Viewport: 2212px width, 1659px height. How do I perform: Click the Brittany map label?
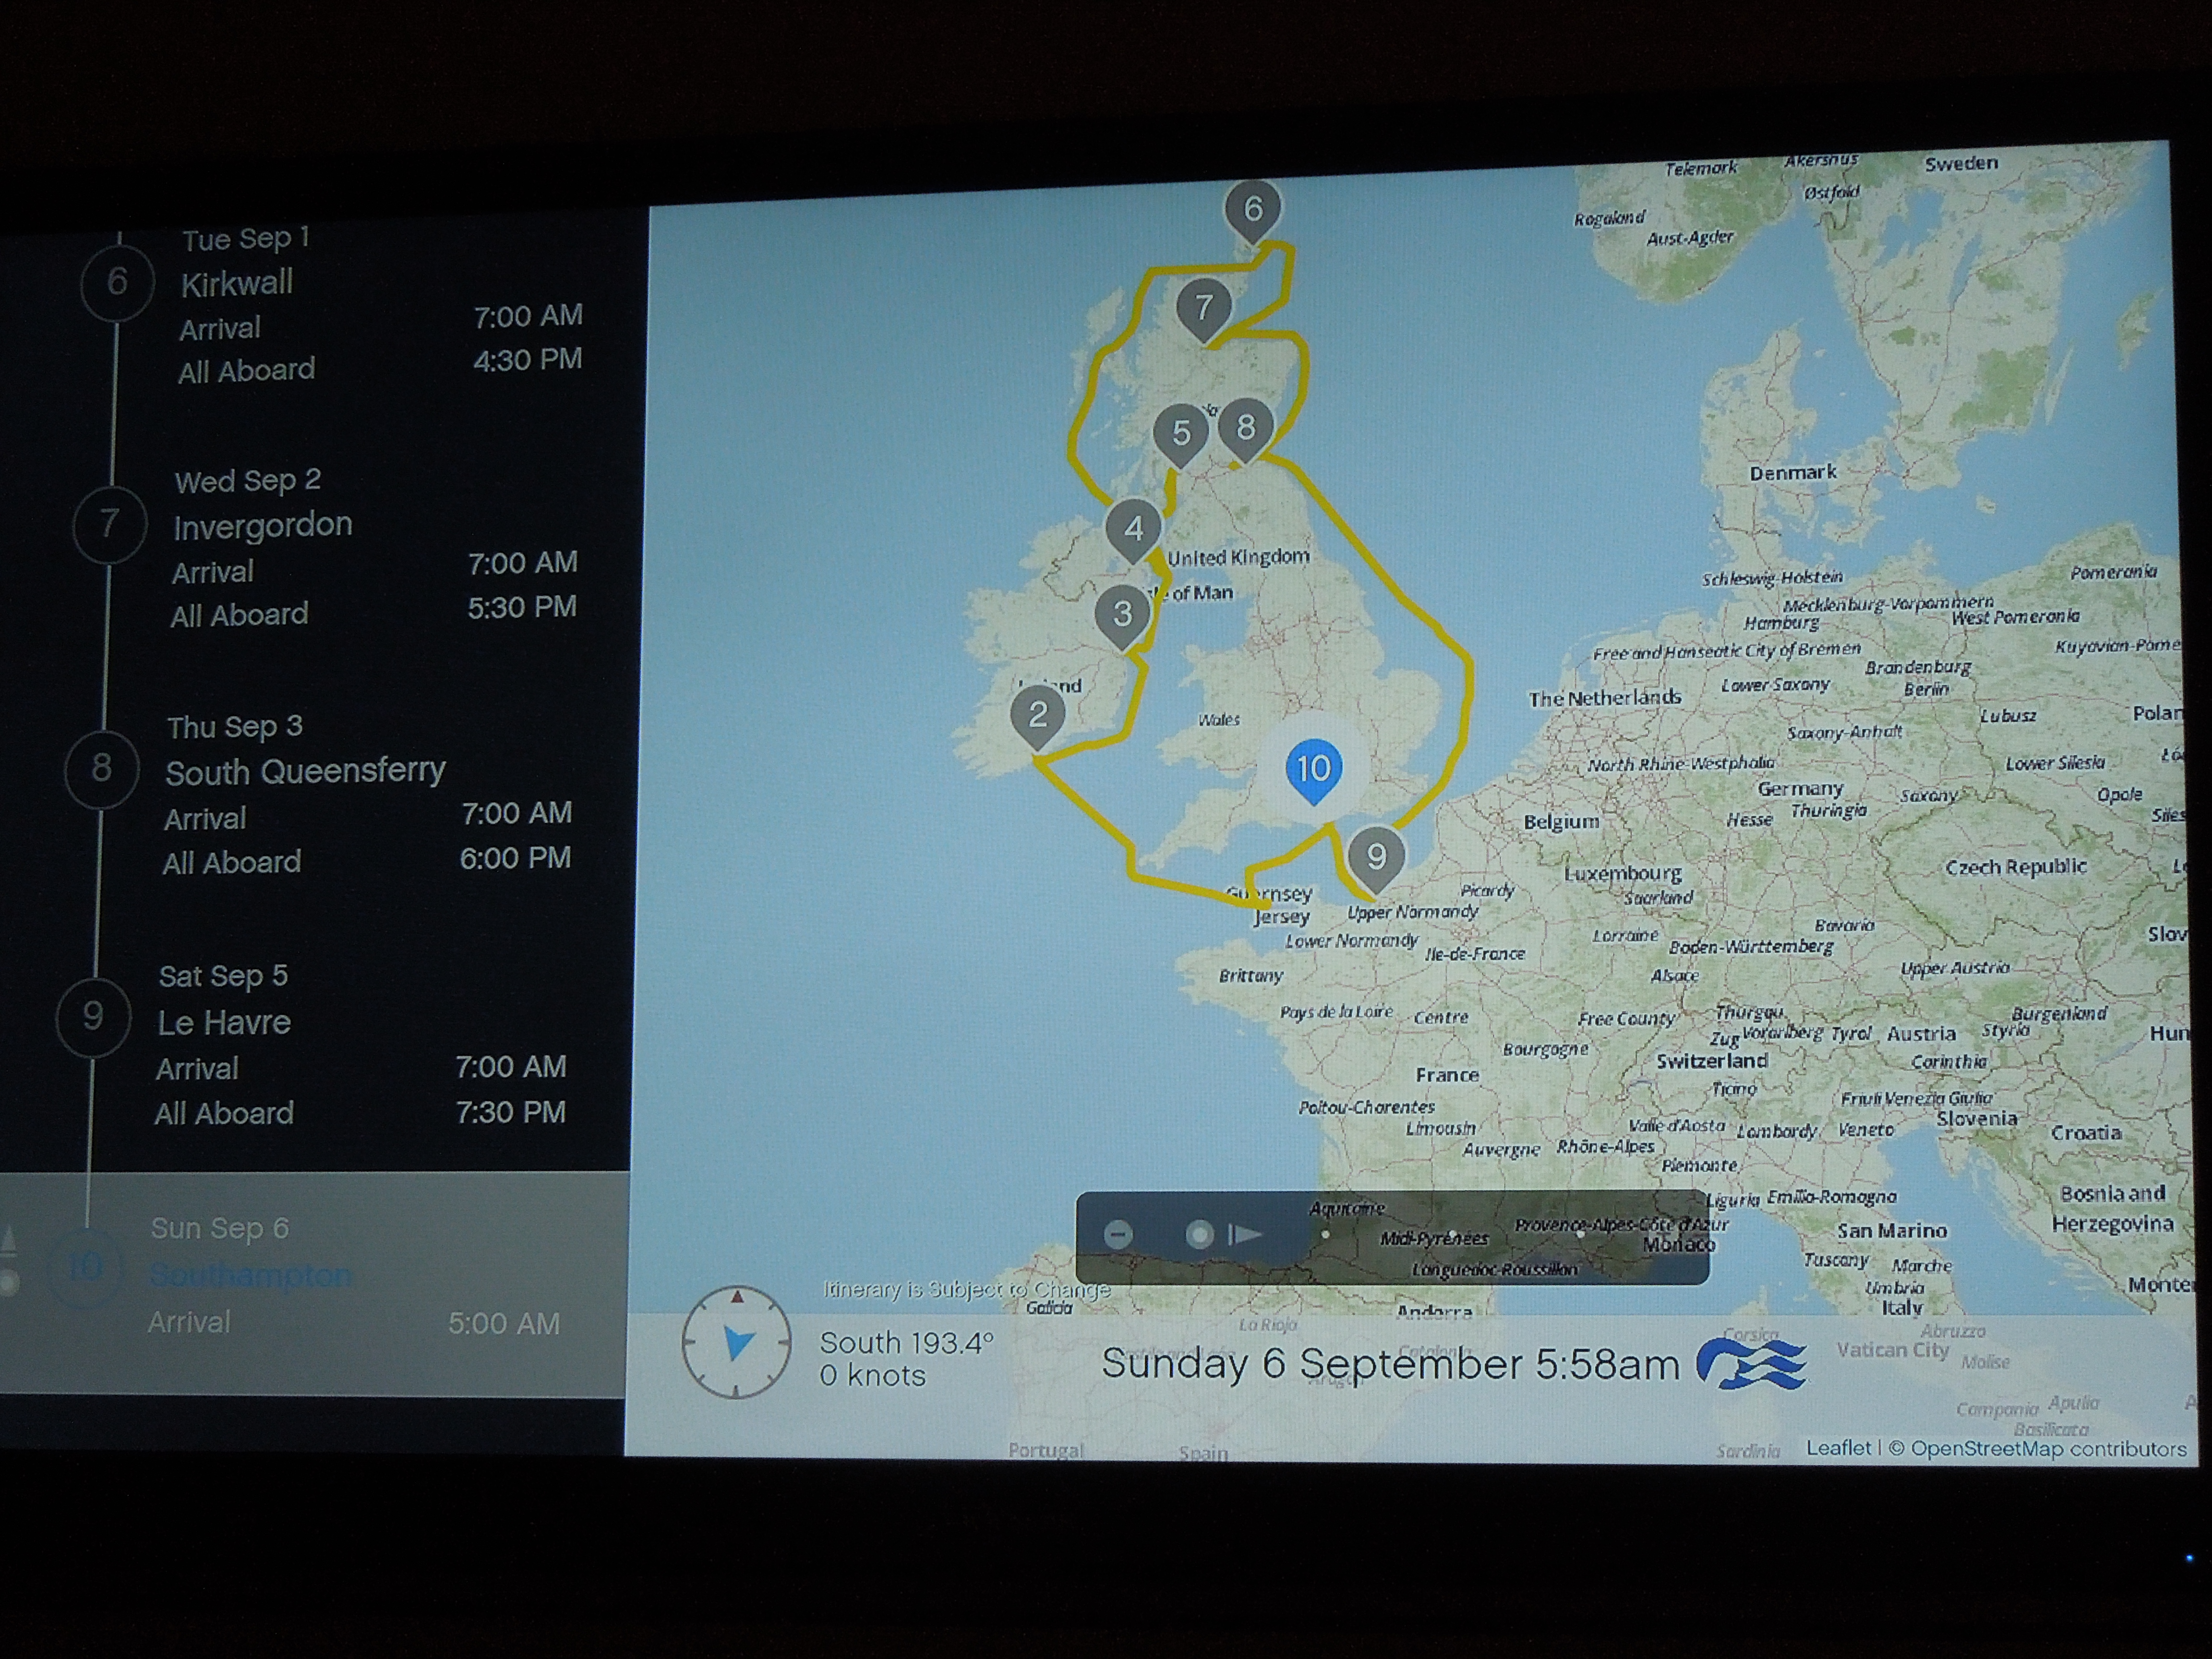point(1251,975)
